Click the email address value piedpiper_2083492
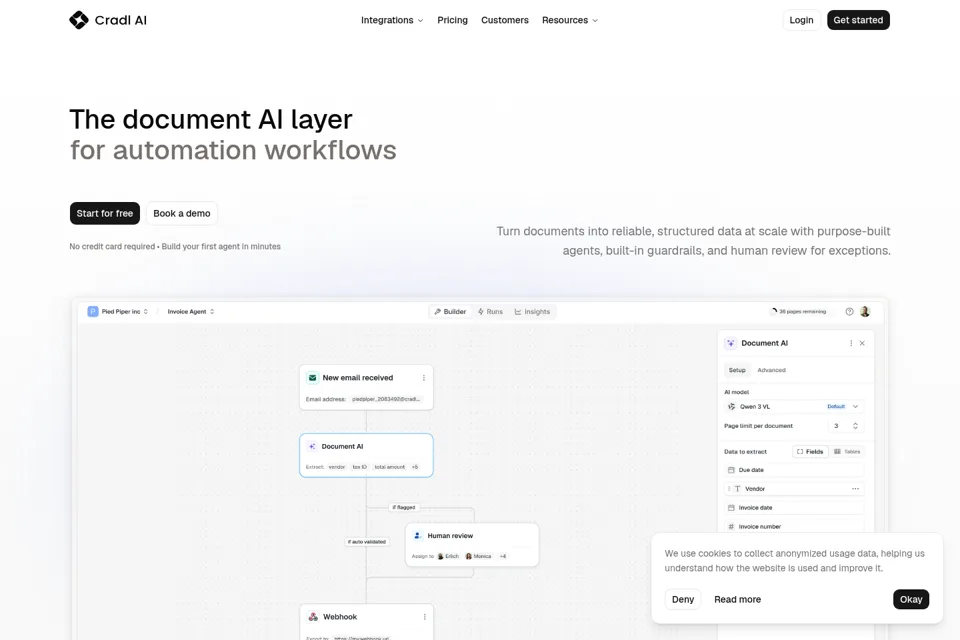This screenshot has width=960, height=640. pos(386,399)
